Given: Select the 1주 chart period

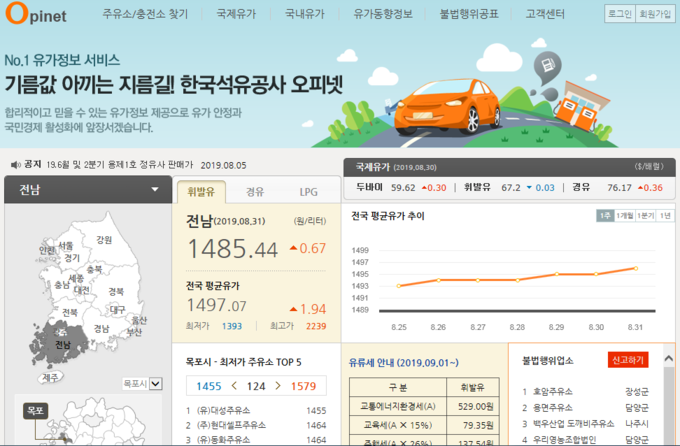Looking at the screenshot, I should click(x=605, y=216).
